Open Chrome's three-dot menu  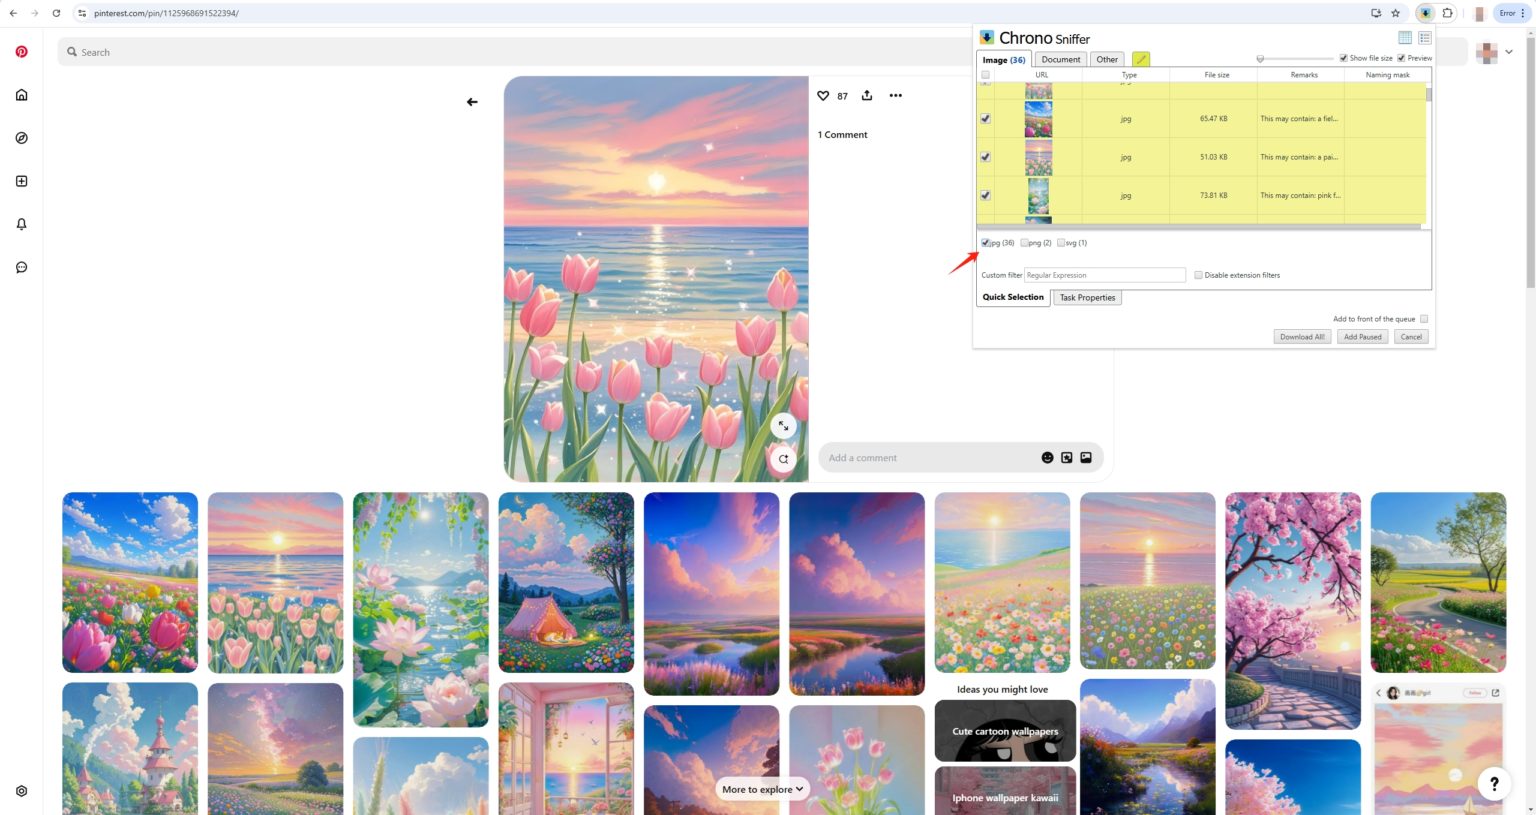1522,13
